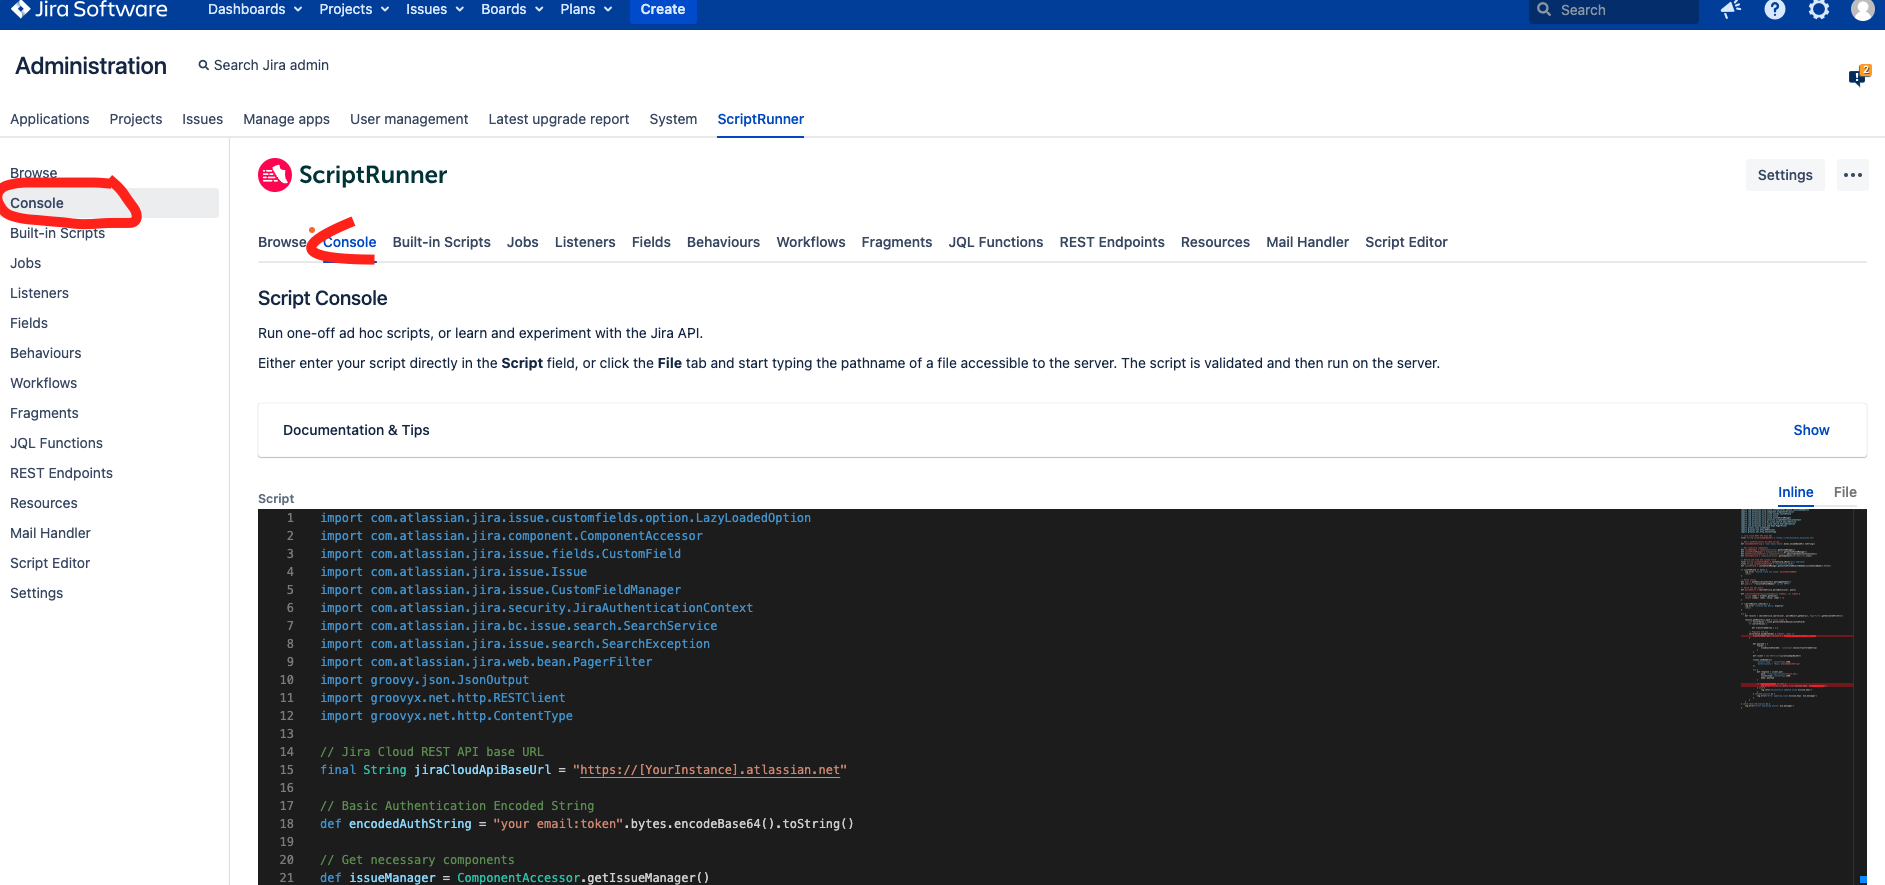Expand the Plans dropdown menu
Viewport: 1885px width, 885px height.
pos(586,10)
